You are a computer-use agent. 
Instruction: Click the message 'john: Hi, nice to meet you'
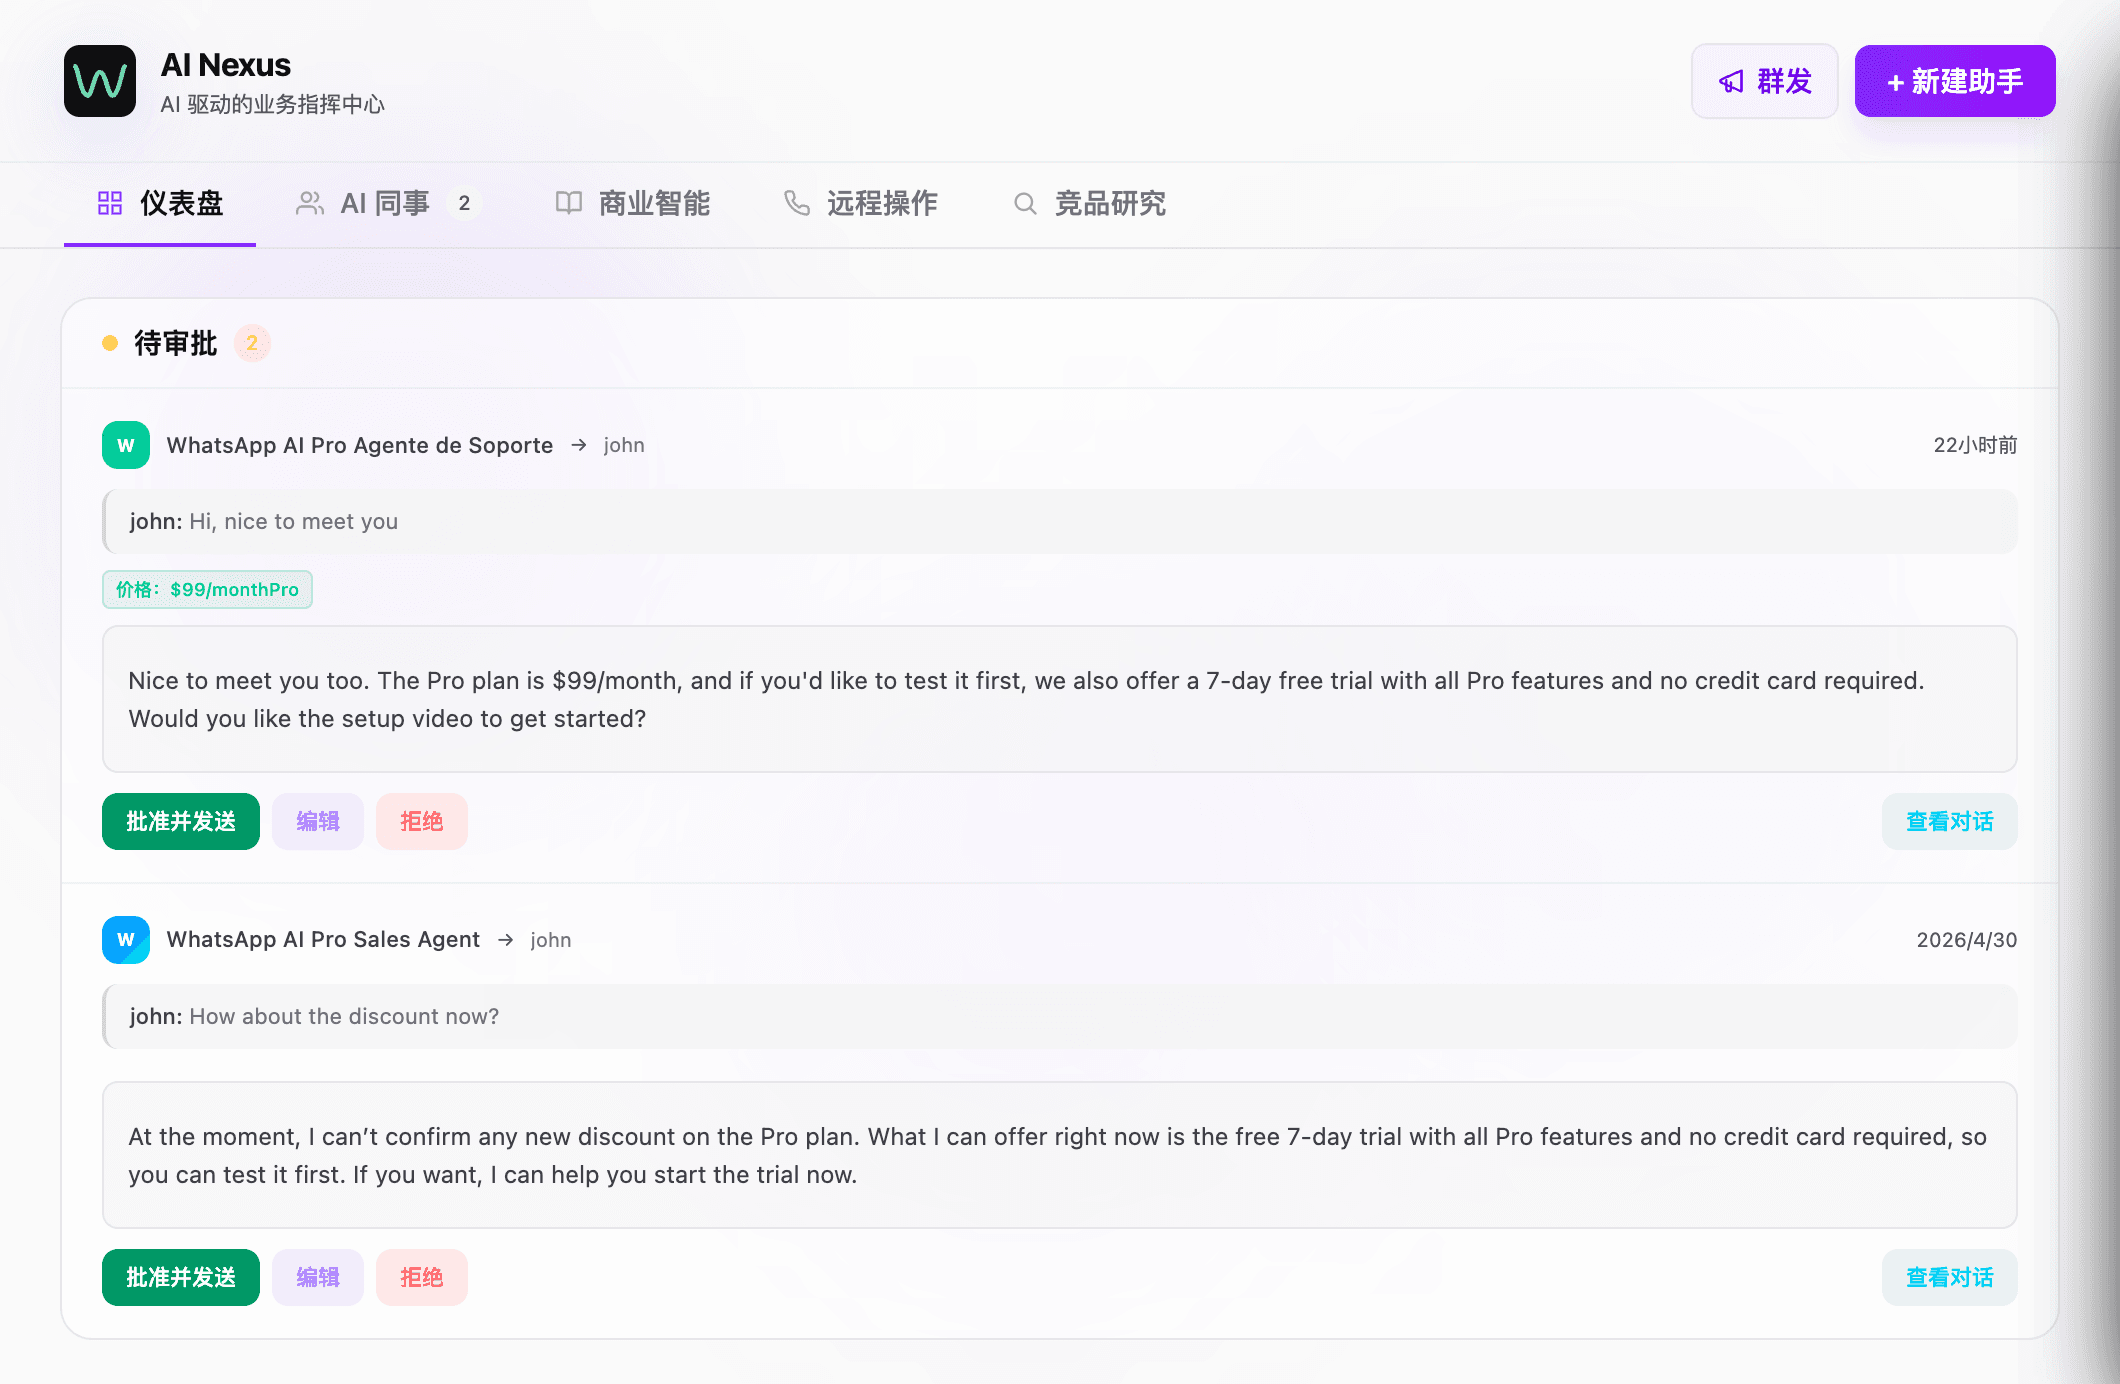1060,522
